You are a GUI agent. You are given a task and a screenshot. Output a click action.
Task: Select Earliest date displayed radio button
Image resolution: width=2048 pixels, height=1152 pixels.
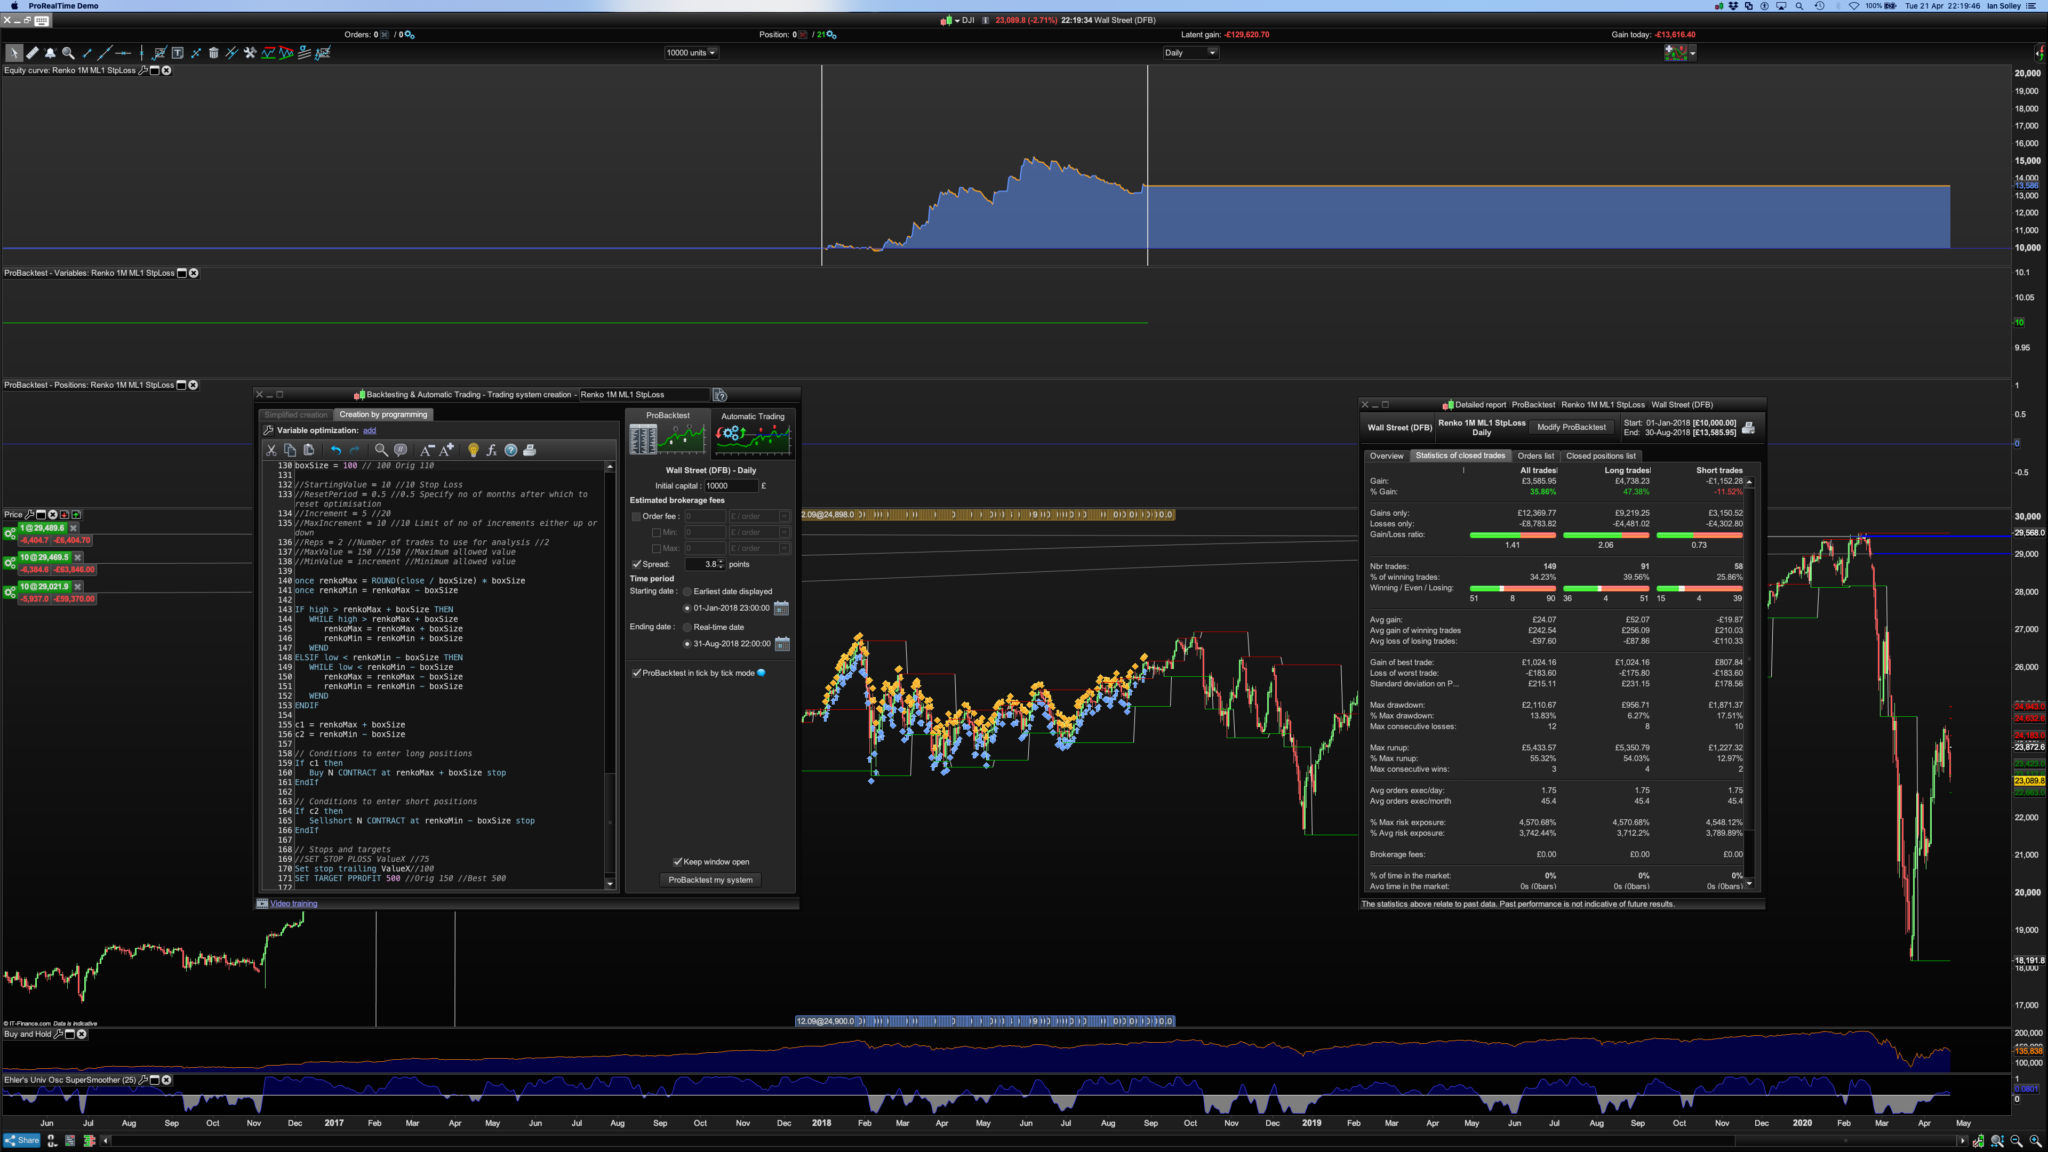(687, 592)
